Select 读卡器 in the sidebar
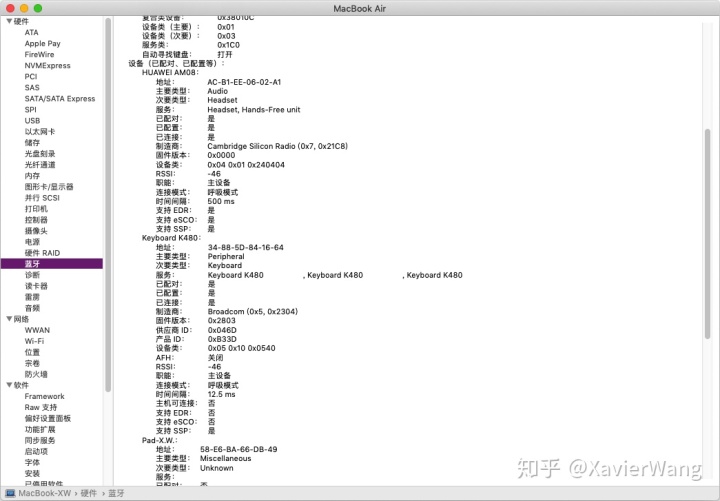The width and height of the screenshot is (720, 501). [36, 286]
